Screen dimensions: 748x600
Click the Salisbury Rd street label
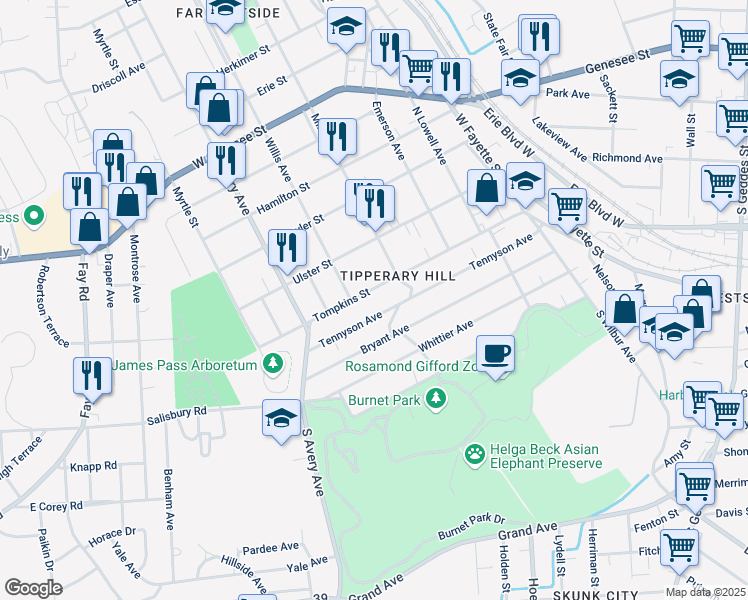tap(177, 415)
